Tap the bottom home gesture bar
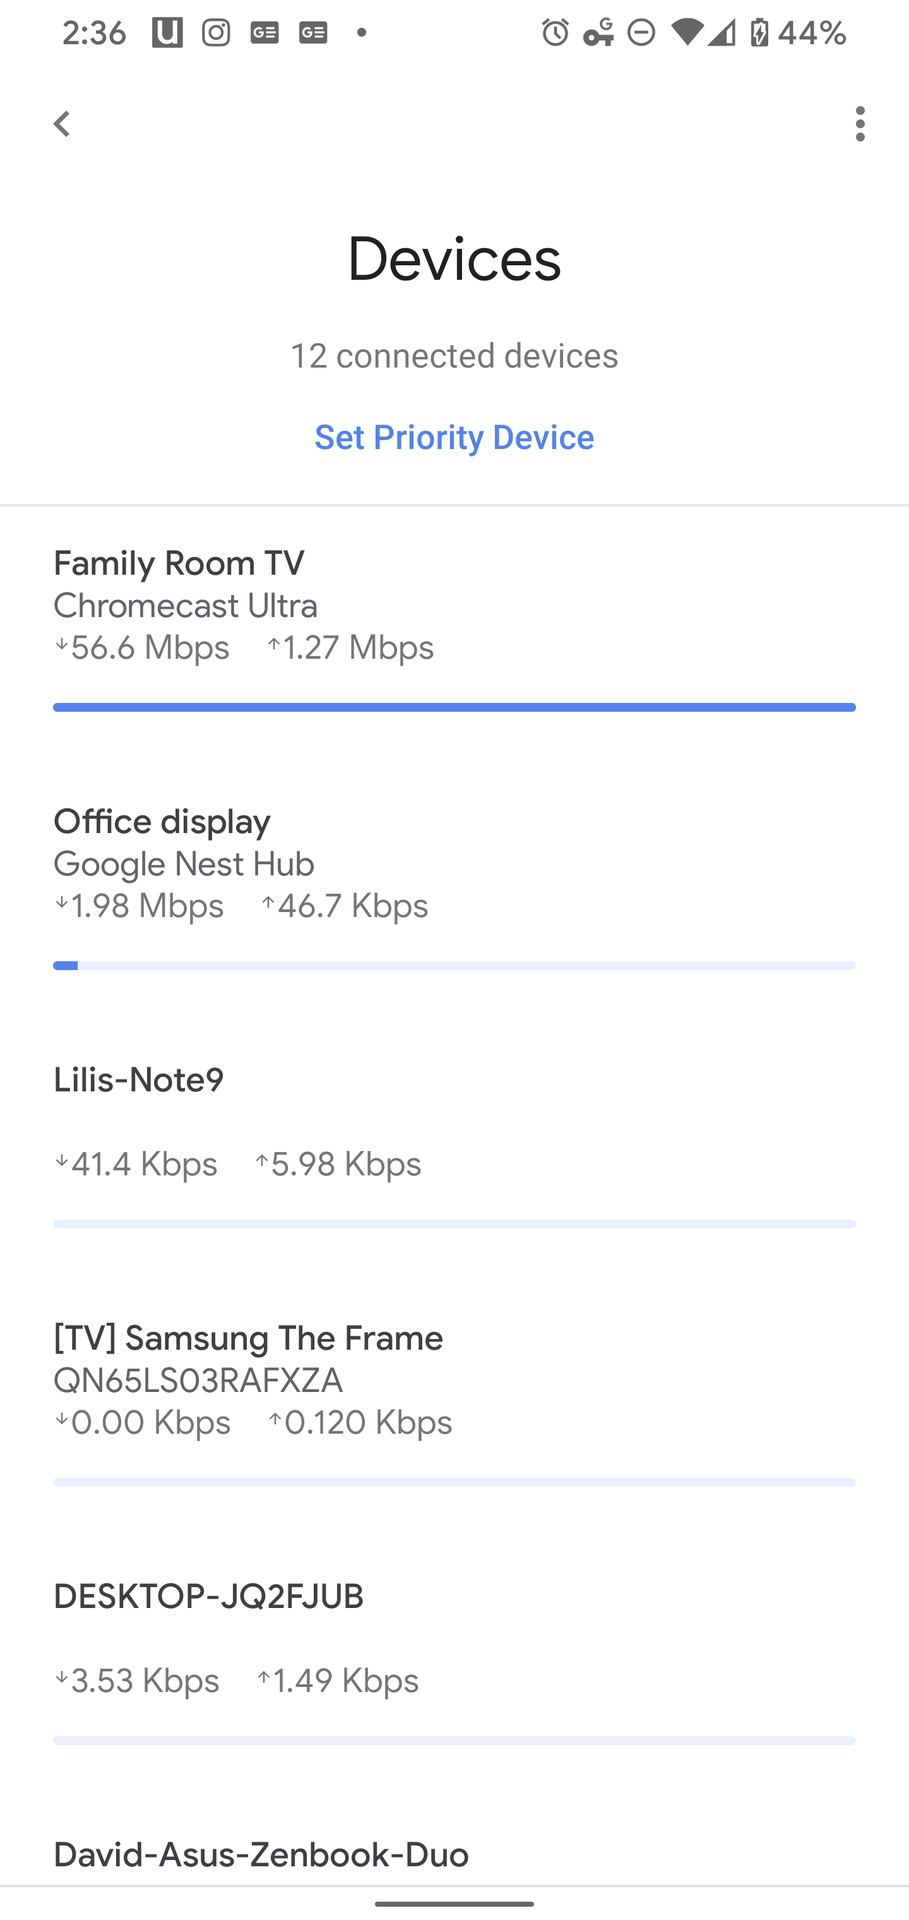The image size is (909, 1920). (454, 1904)
